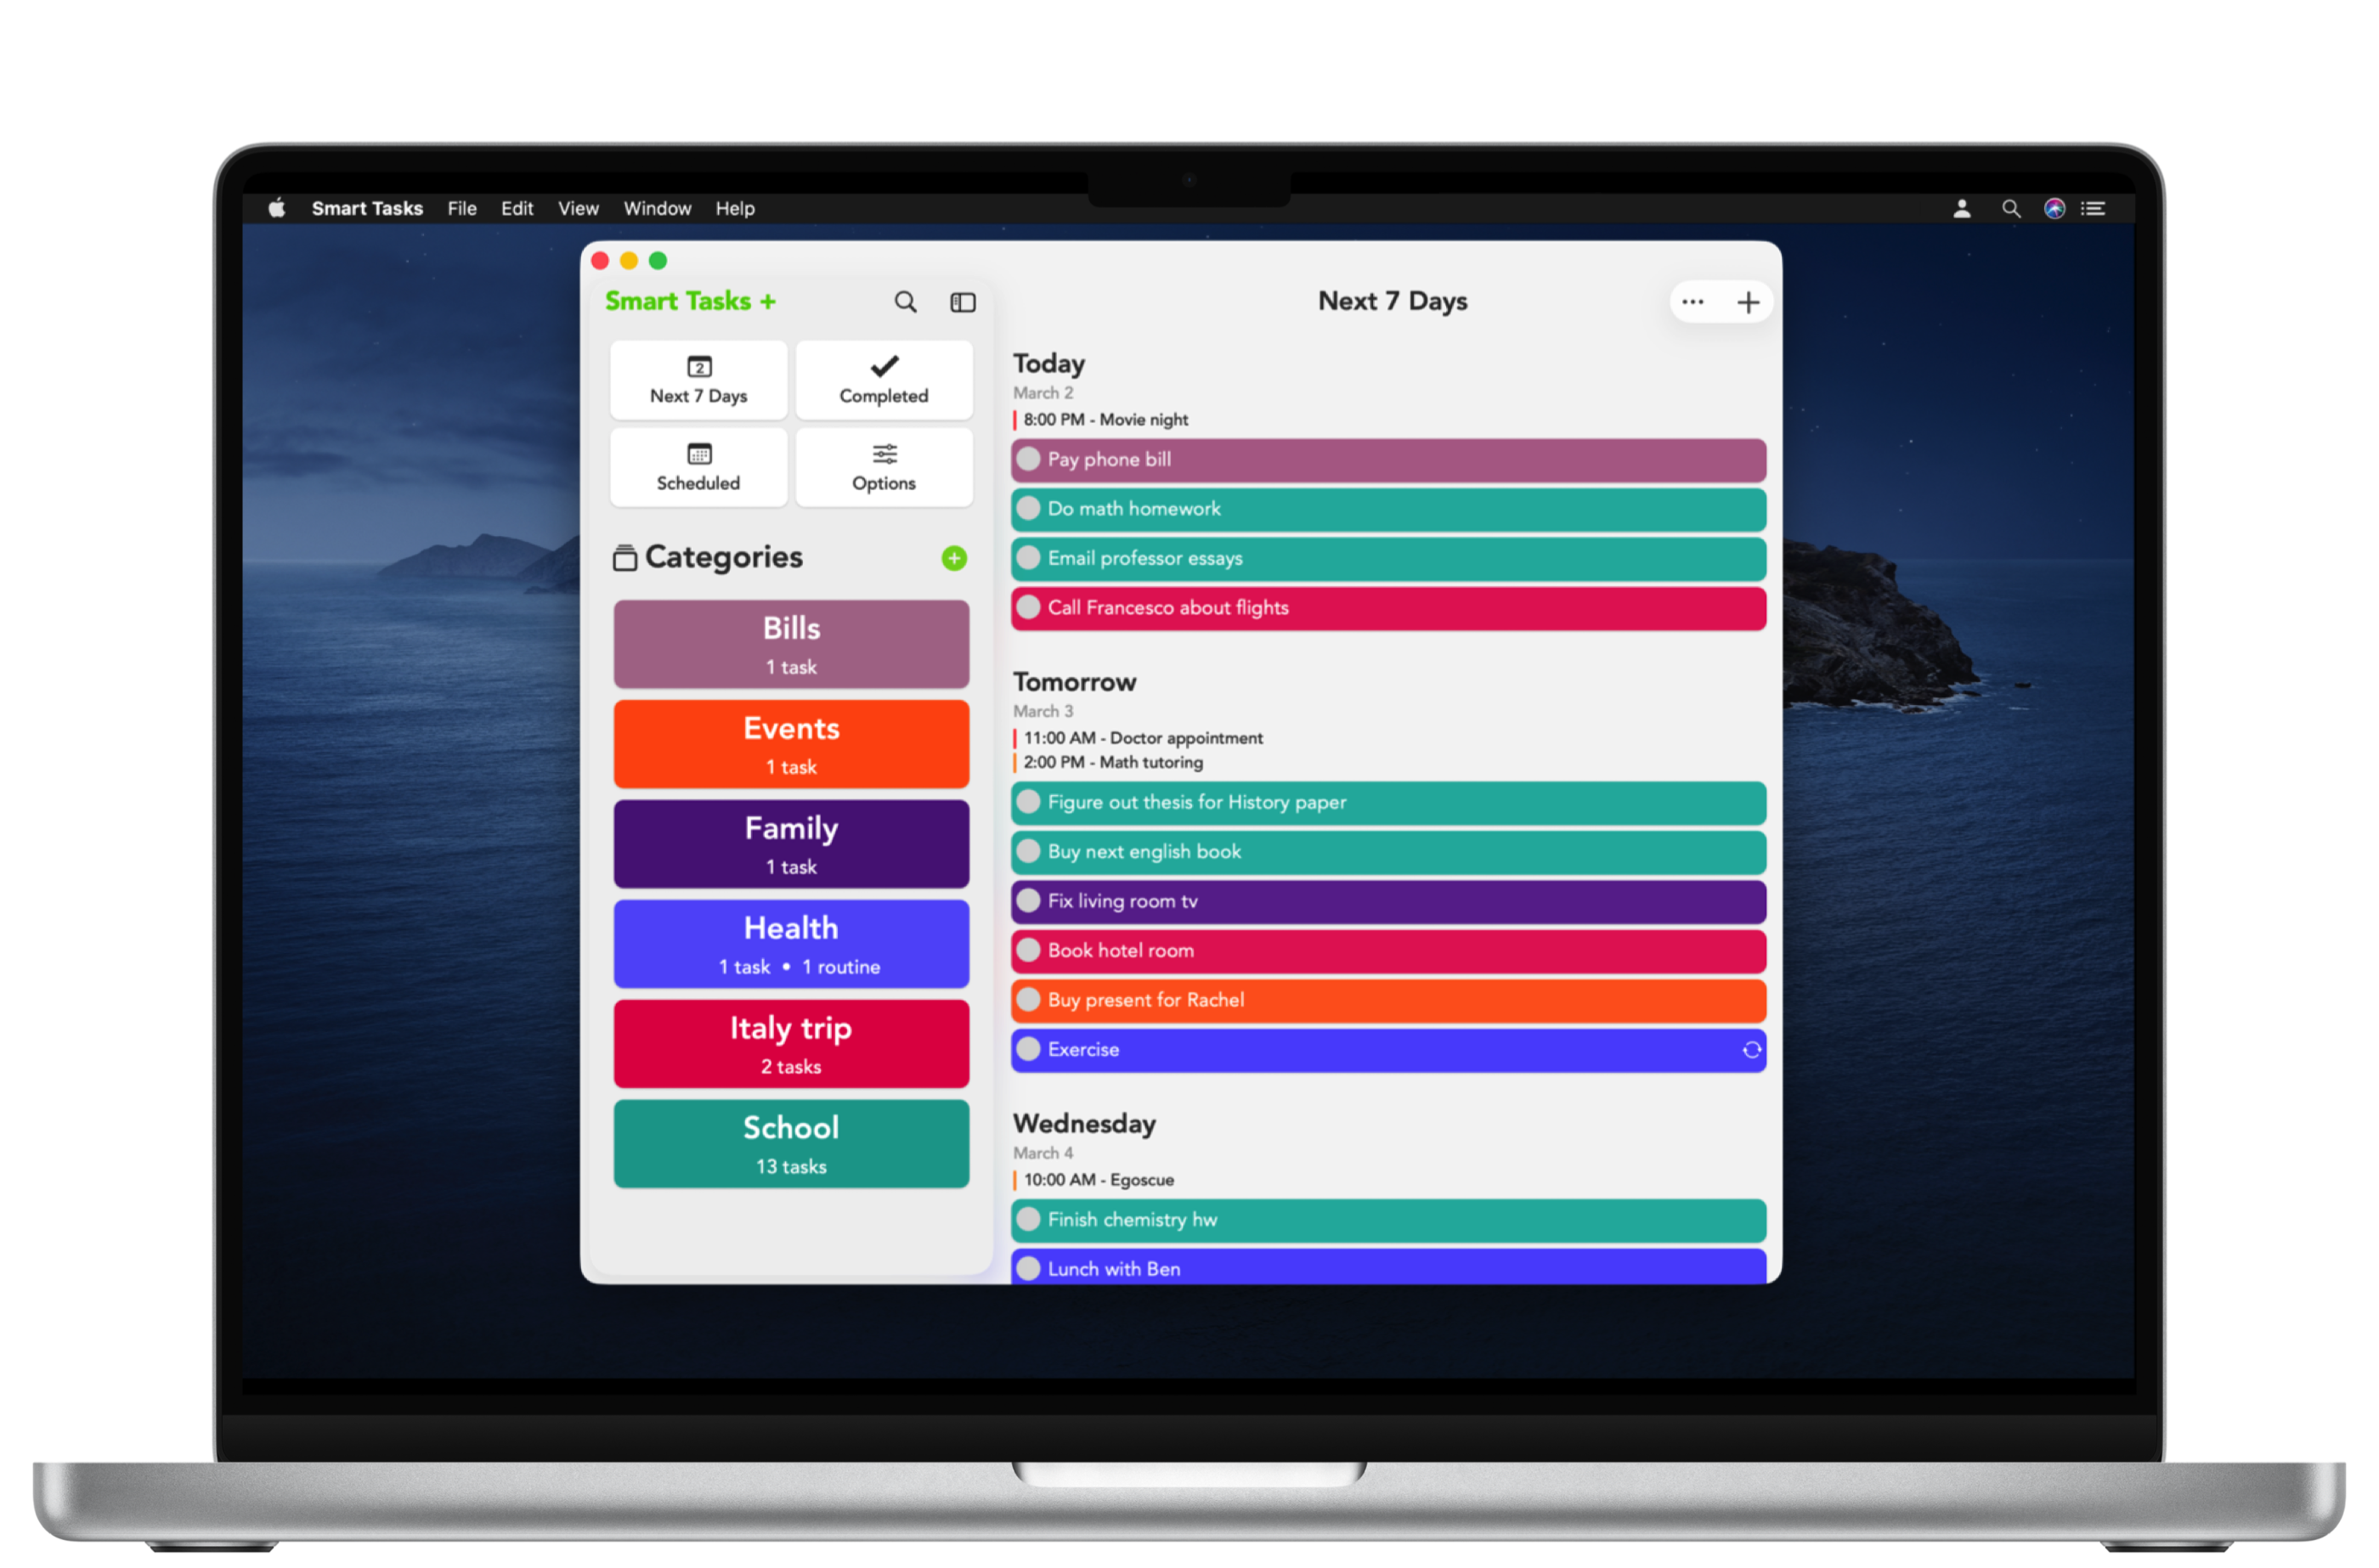The image size is (2379, 1568).
Task: Click the Wednesday heading
Action: (1084, 1124)
